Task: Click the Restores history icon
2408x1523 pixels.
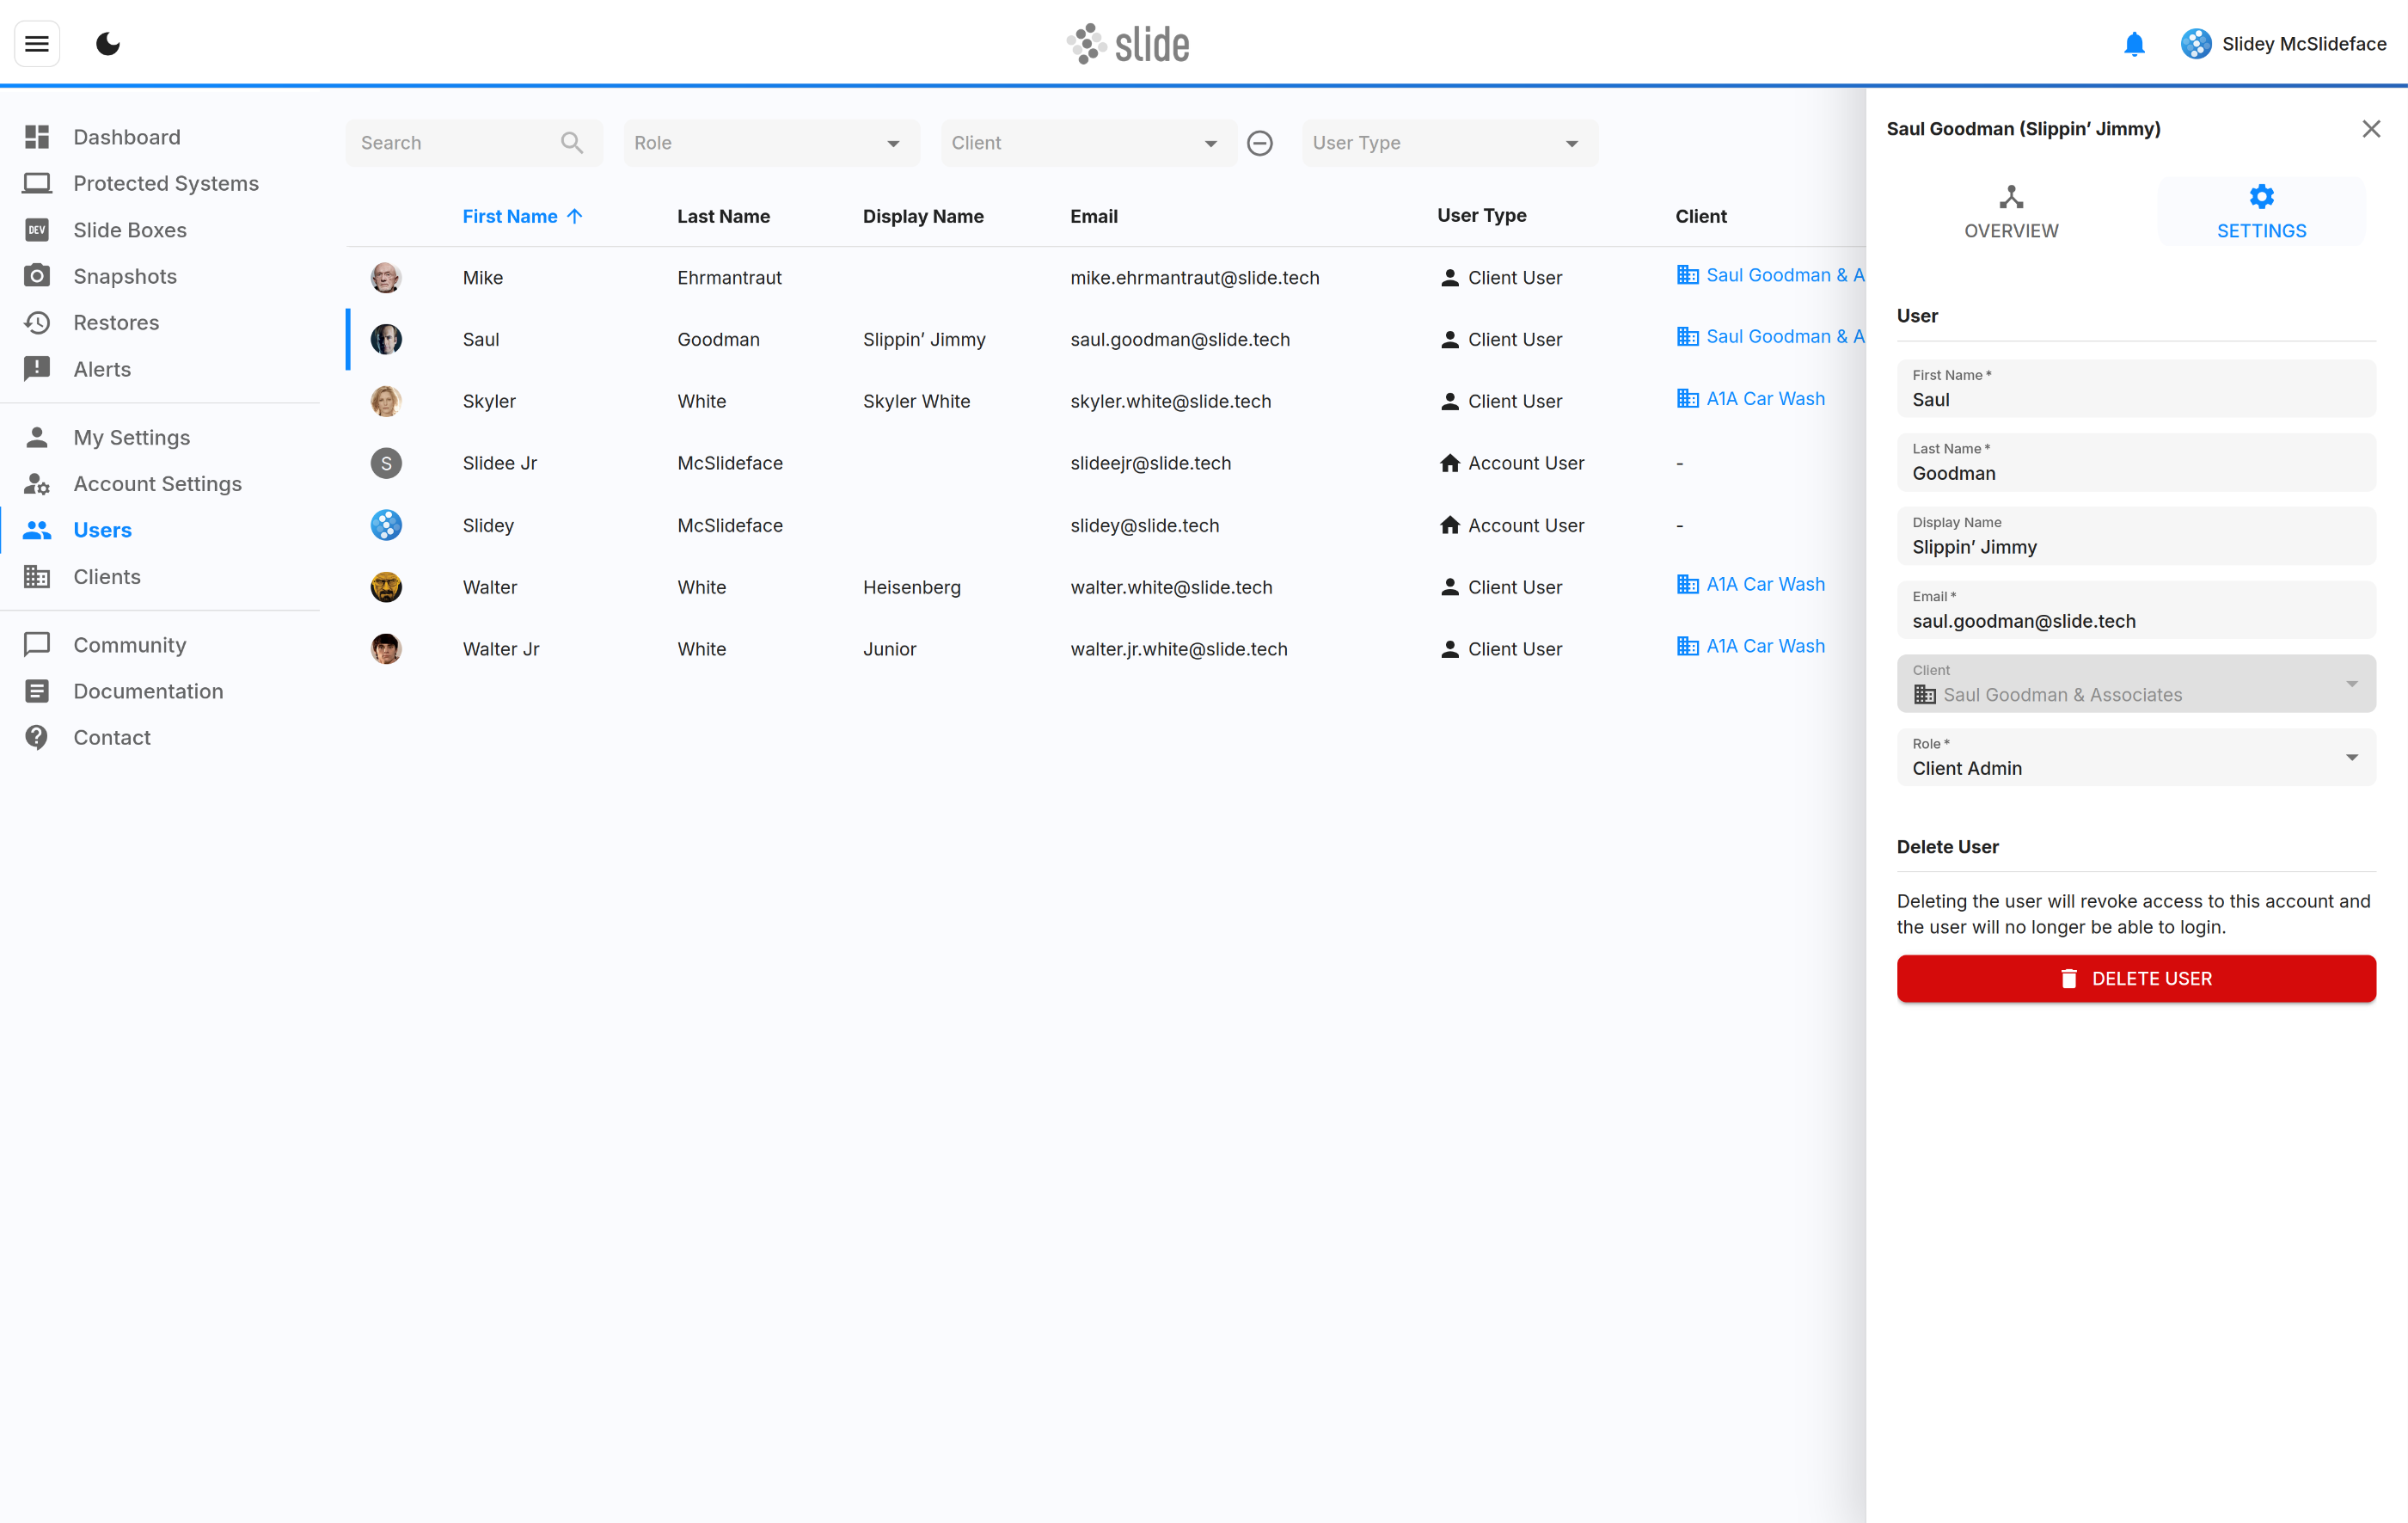Action: [x=37, y=322]
